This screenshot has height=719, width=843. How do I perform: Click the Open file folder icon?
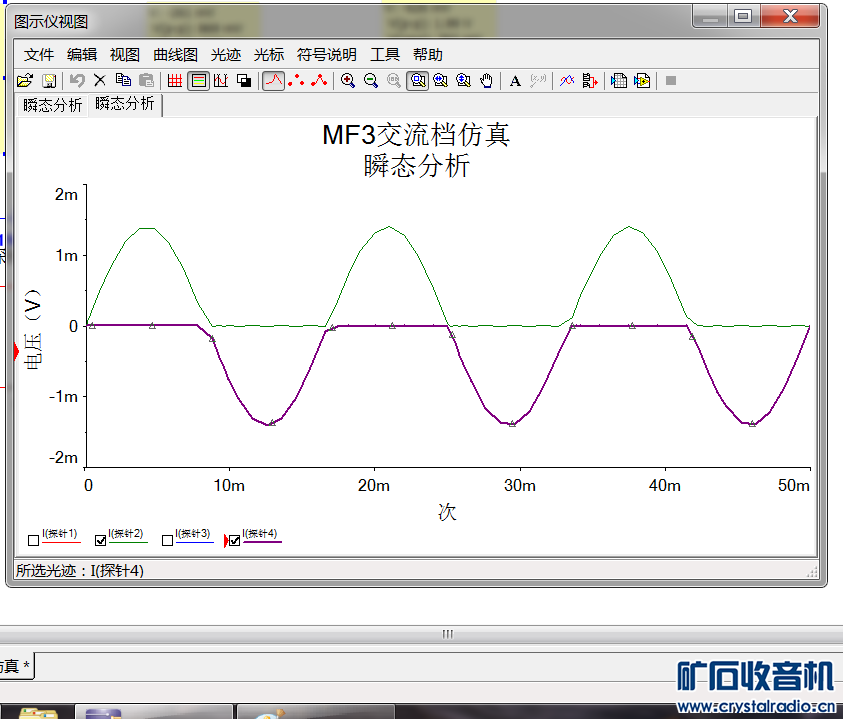tap(25, 81)
